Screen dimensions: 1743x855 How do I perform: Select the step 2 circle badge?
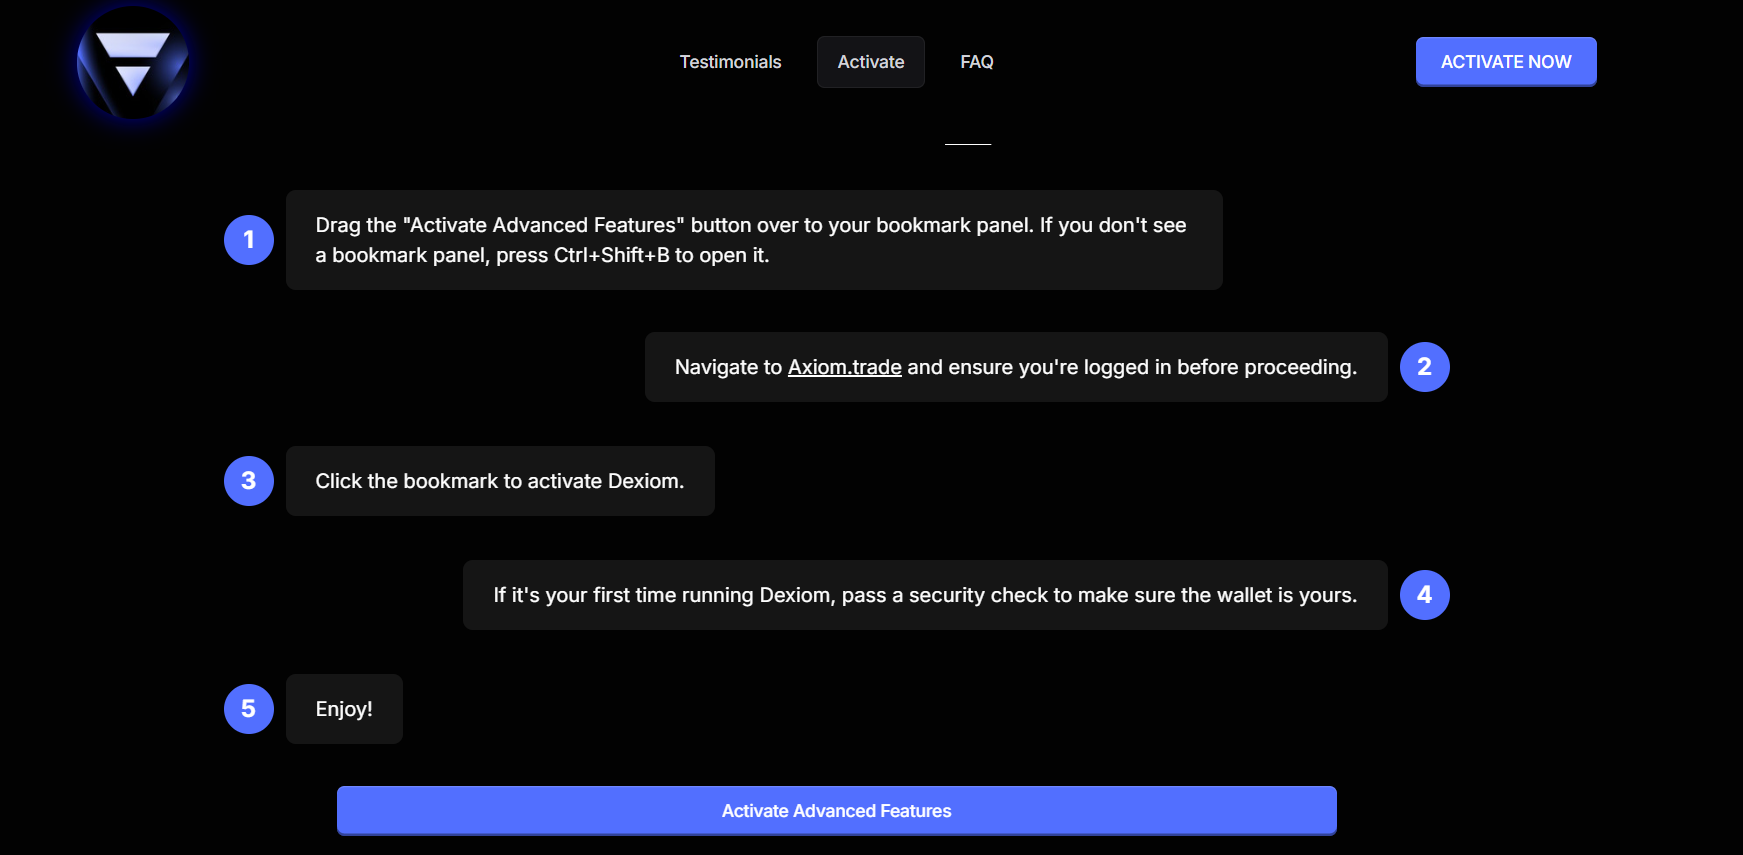pyautogui.click(x=1424, y=367)
